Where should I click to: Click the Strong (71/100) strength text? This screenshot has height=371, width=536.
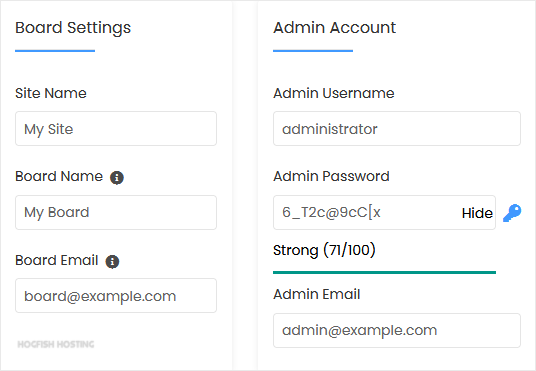point(324,250)
